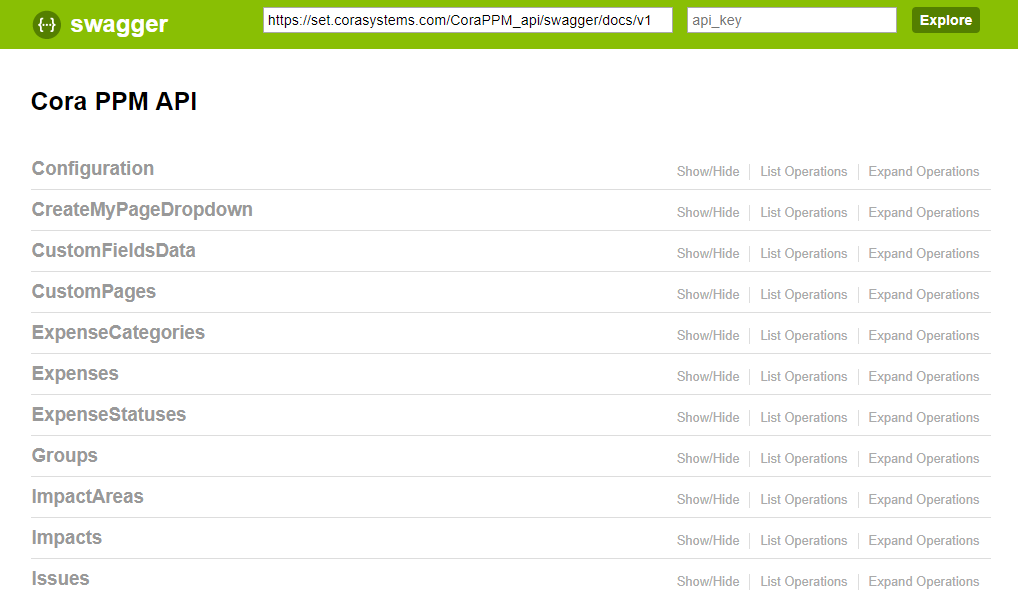The width and height of the screenshot is (1018, 599).
Task: List Operations for Configuration
Action: (804, 171)
